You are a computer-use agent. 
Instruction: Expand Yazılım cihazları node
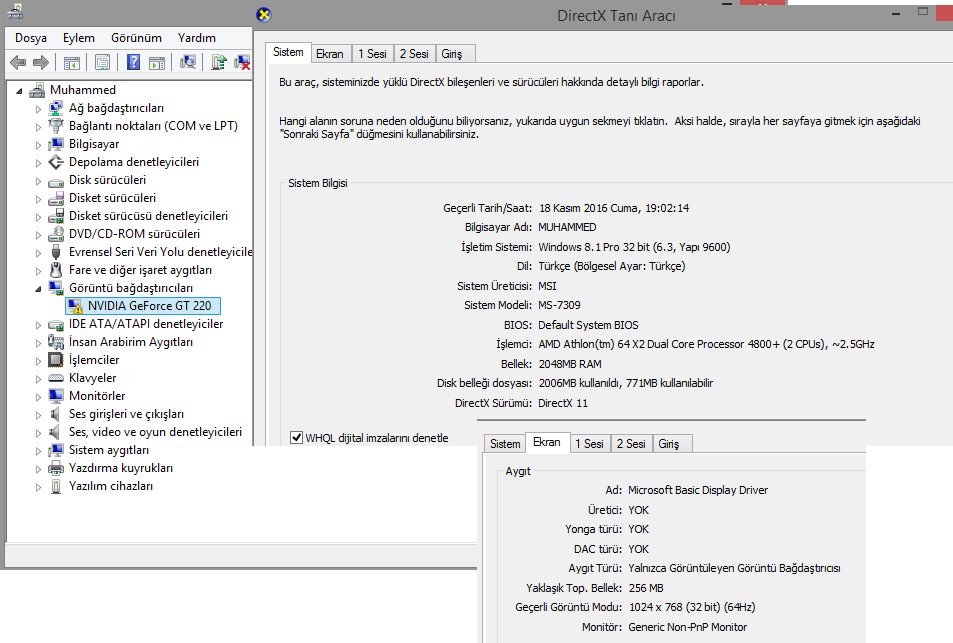tap(38, 487)
